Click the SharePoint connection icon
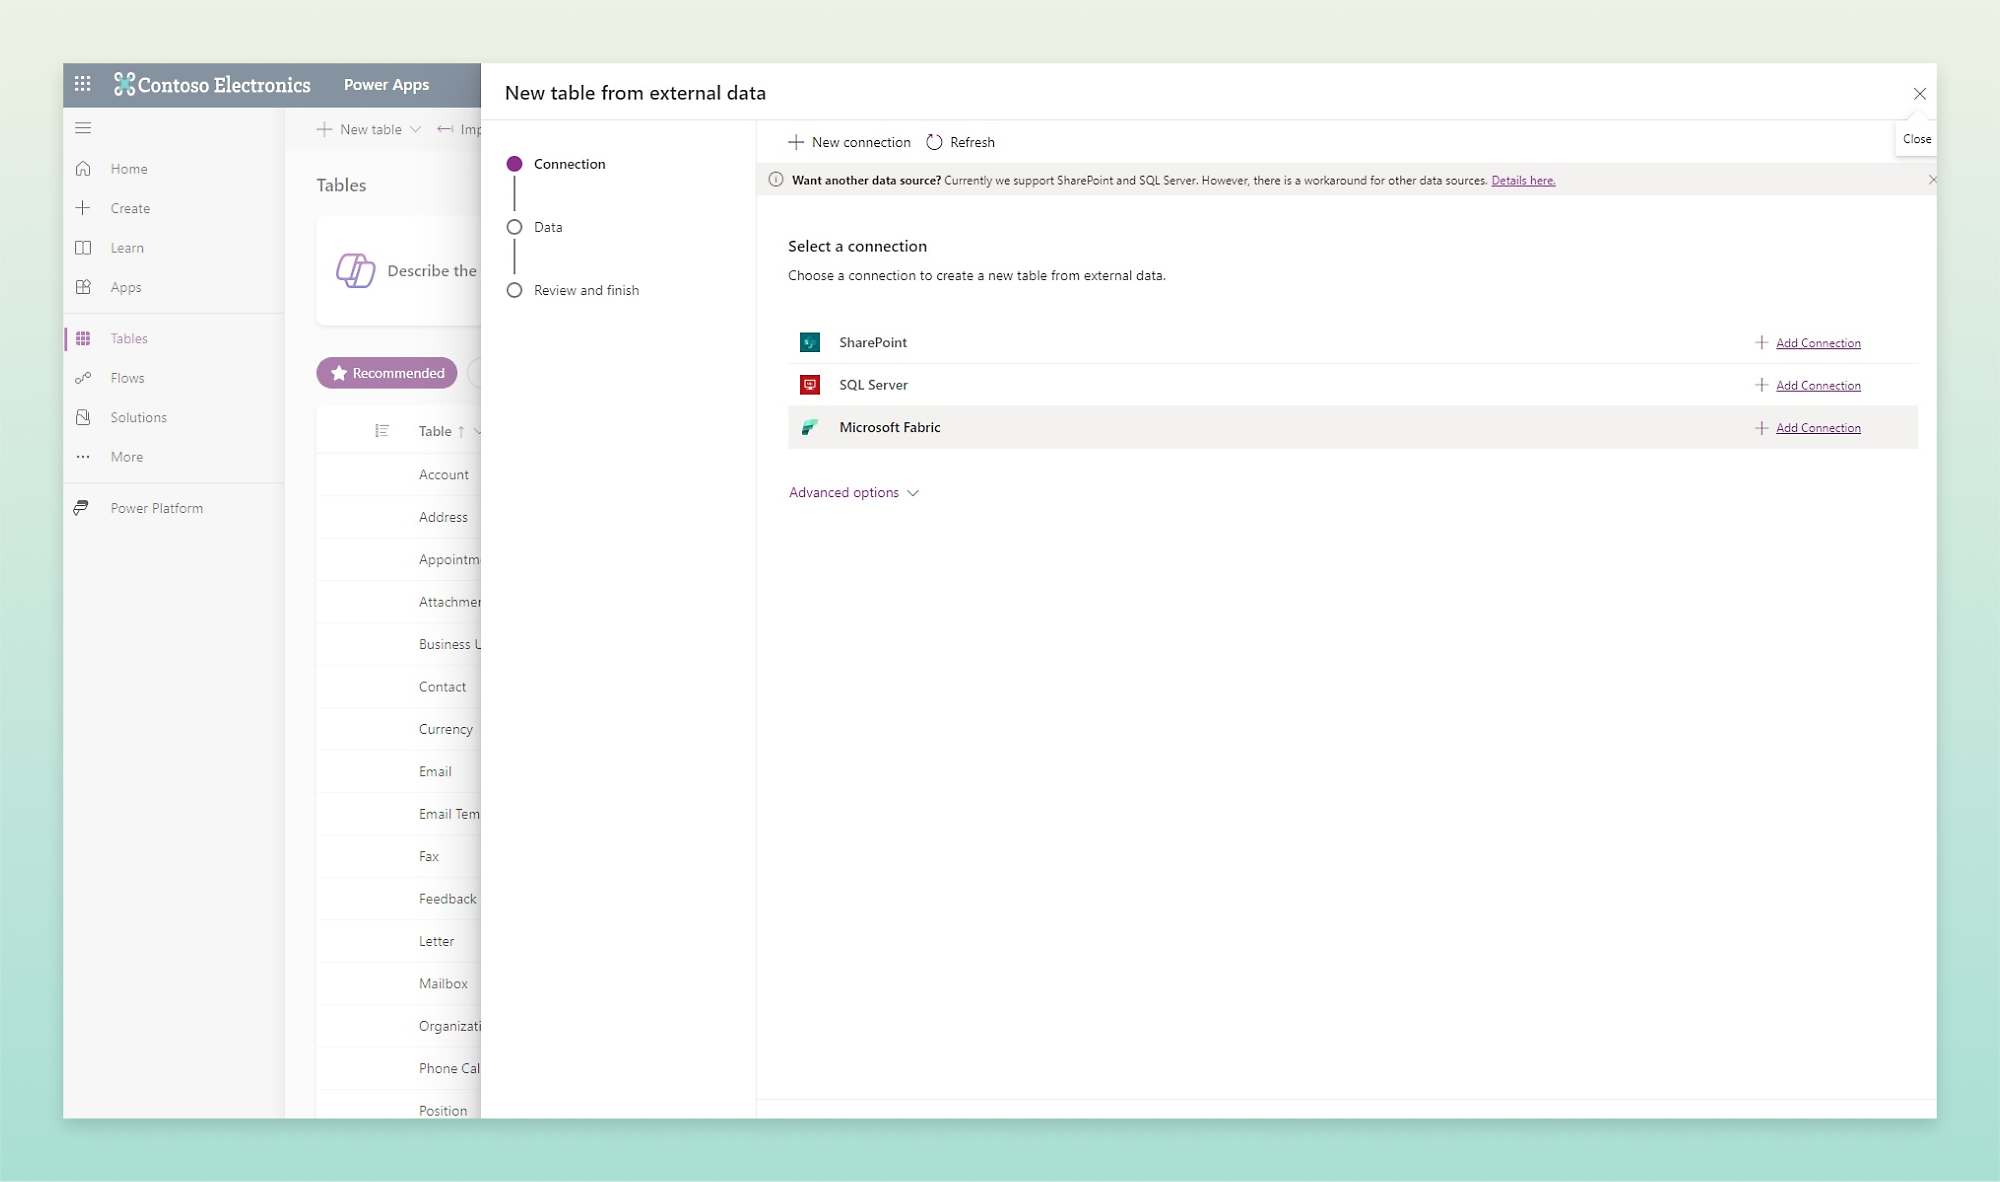This screenshot has width=2000, height=1182. point(812,342)
